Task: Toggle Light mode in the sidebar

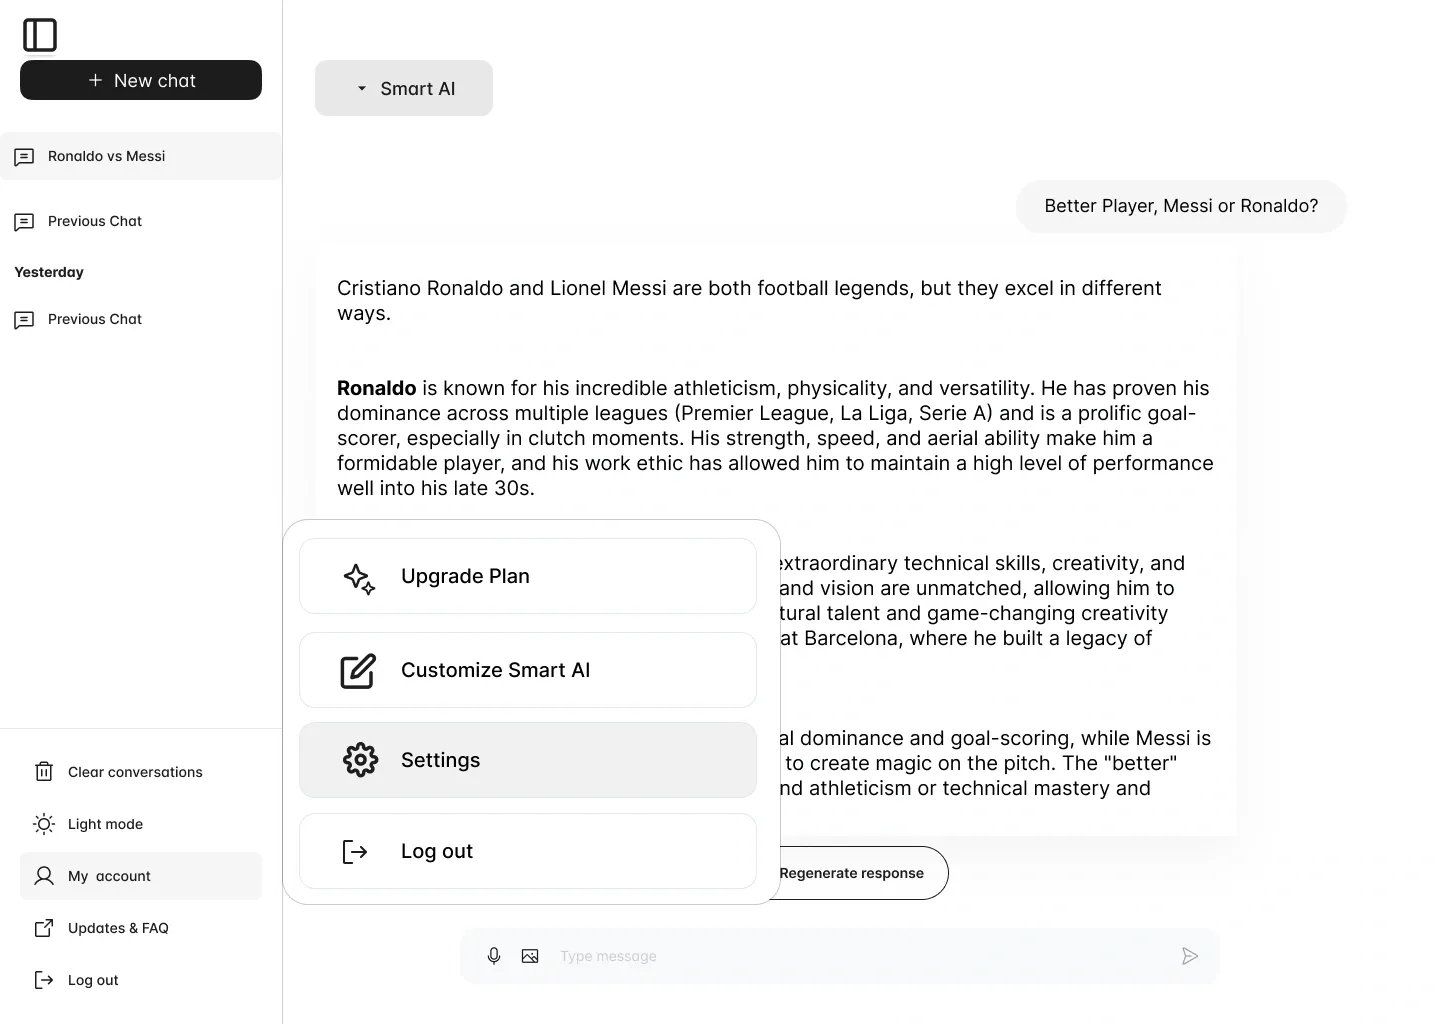Action: tap(141, 824)
